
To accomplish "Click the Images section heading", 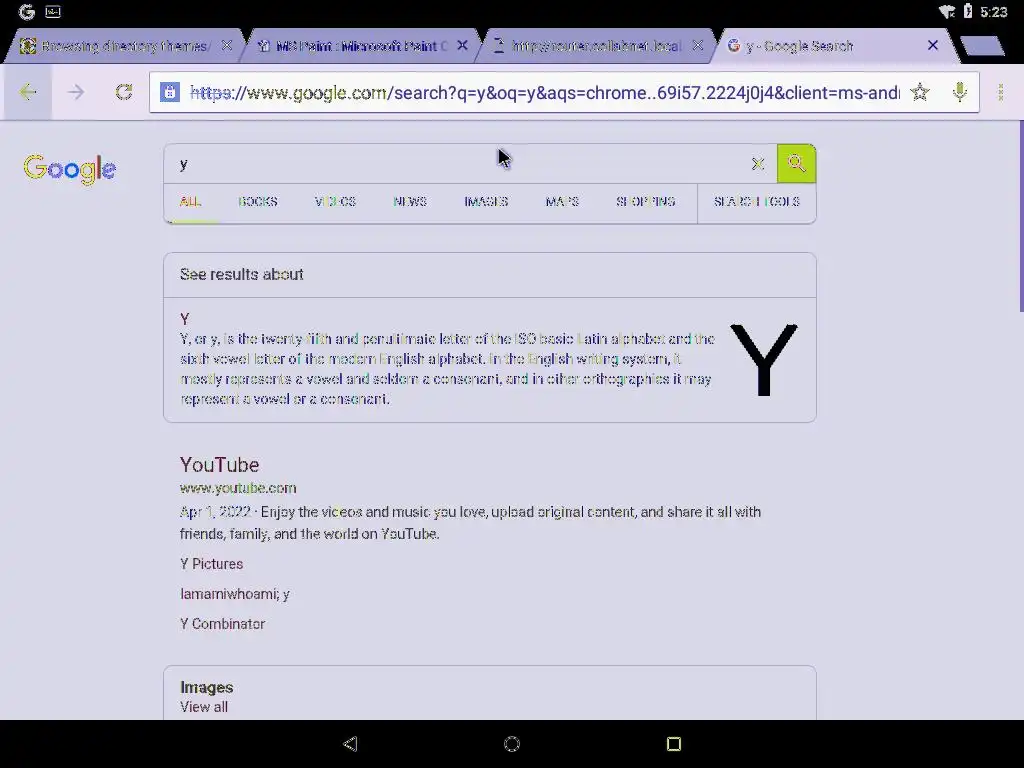I will [206, 687].
